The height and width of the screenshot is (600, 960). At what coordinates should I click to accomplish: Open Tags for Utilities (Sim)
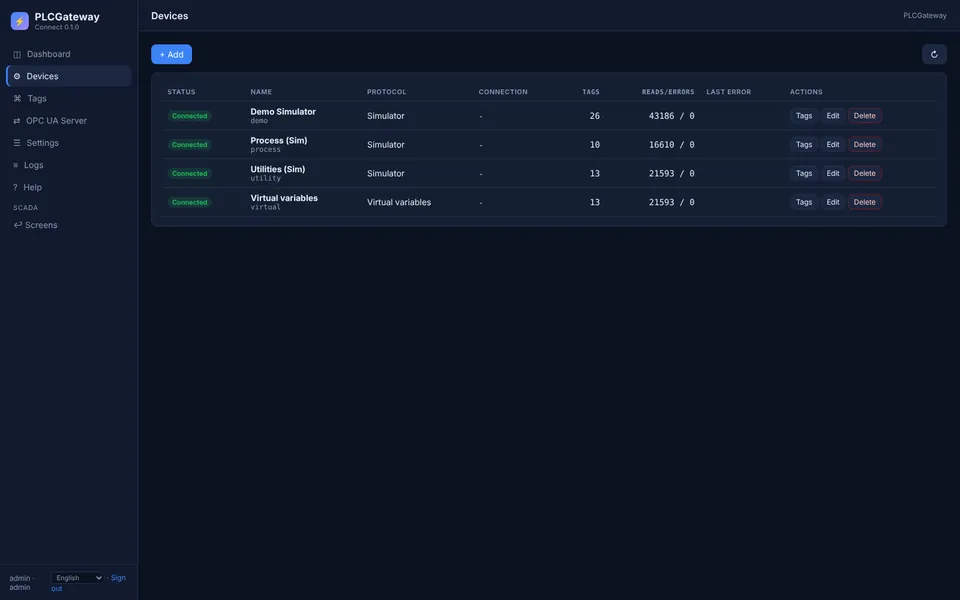point(804,173)
